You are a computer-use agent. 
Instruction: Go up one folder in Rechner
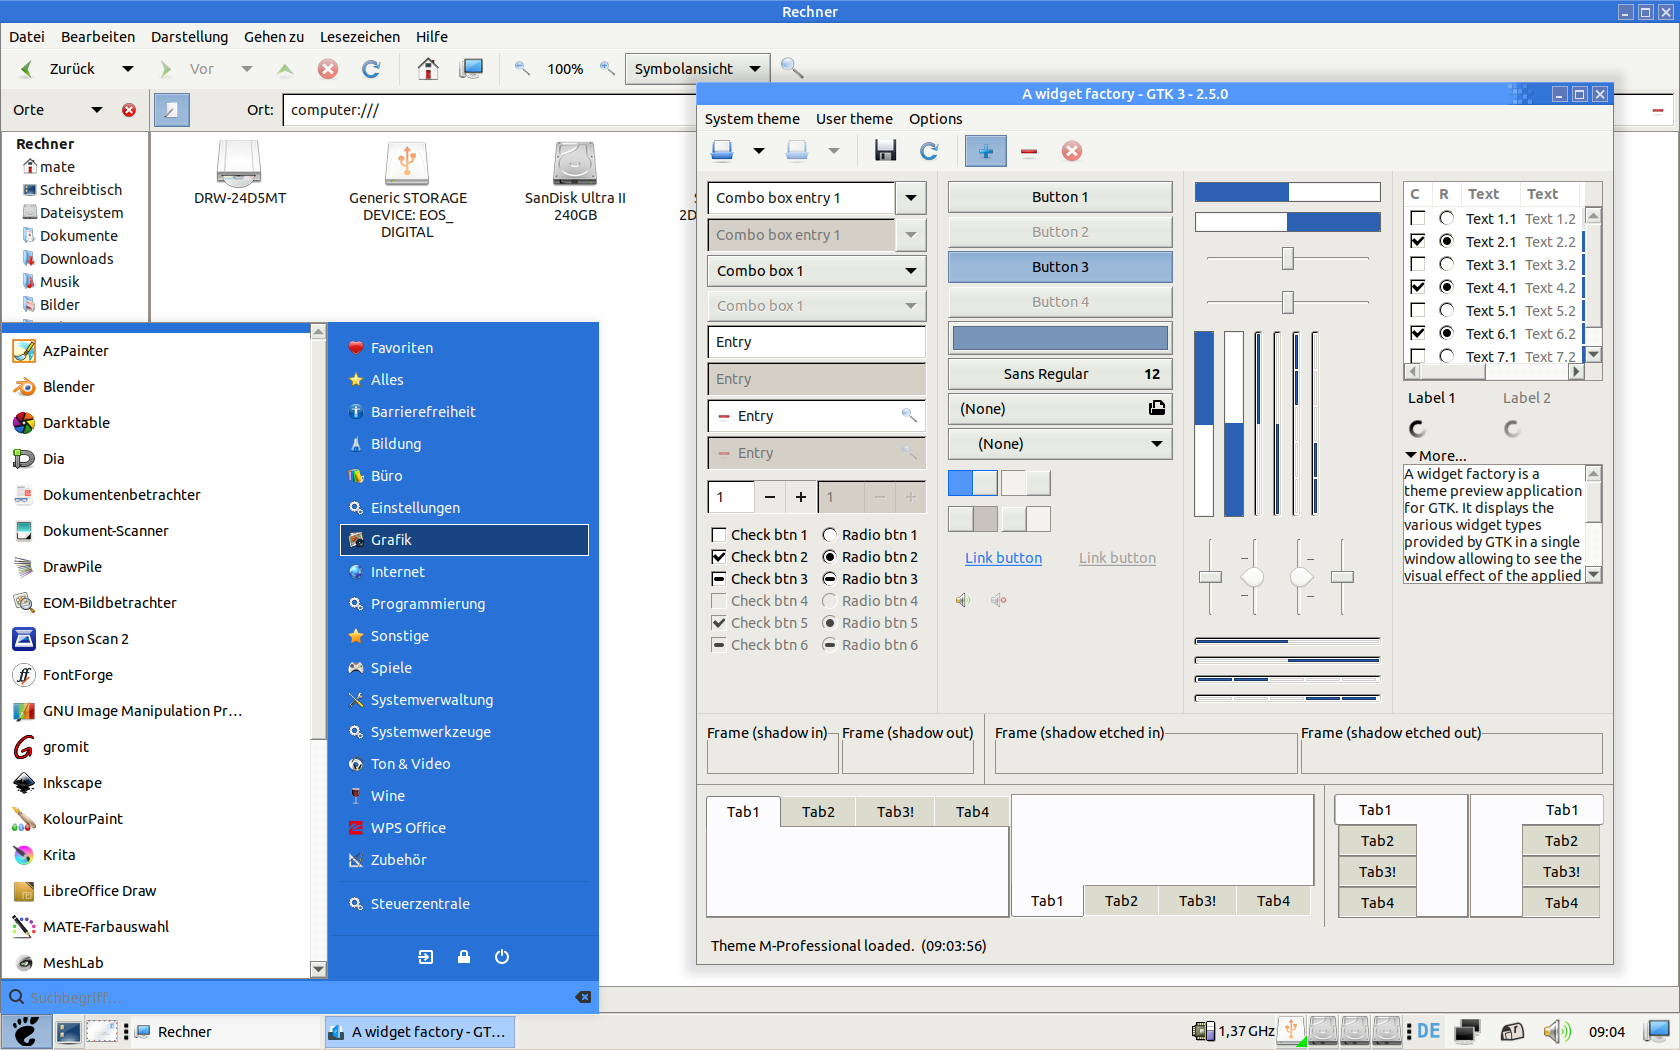(285, 69)
